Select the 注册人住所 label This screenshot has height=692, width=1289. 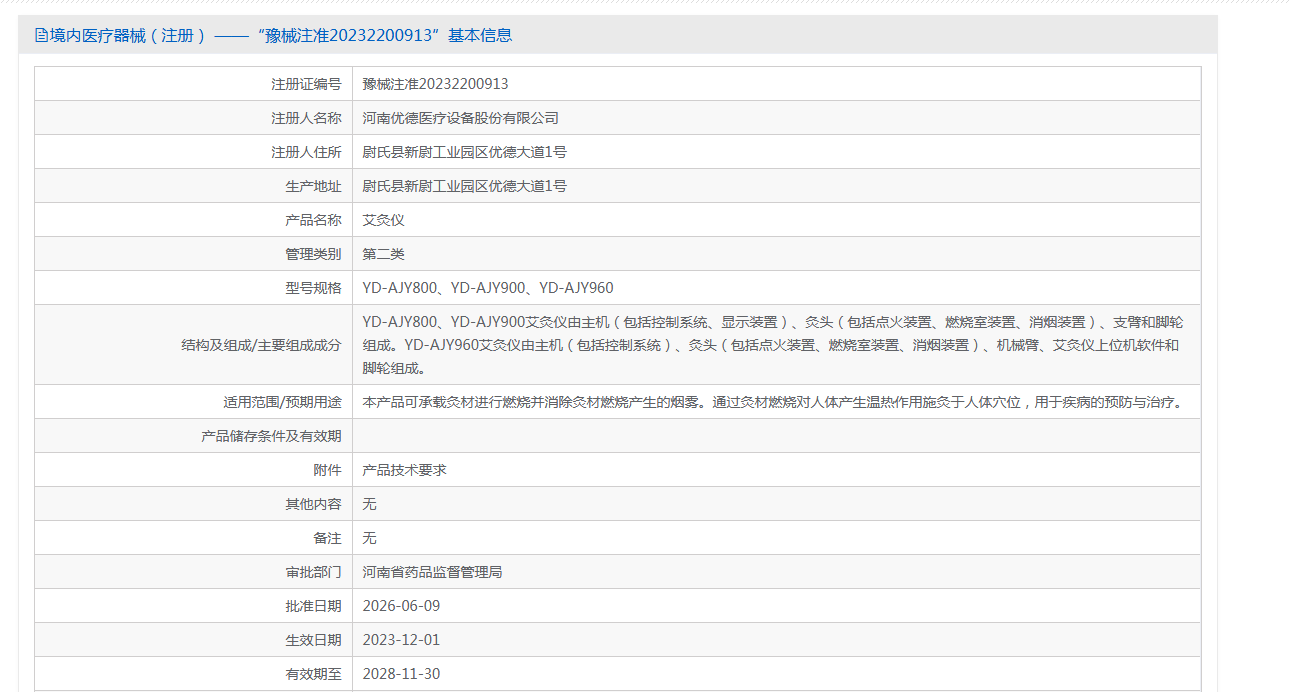click(306, 152)
